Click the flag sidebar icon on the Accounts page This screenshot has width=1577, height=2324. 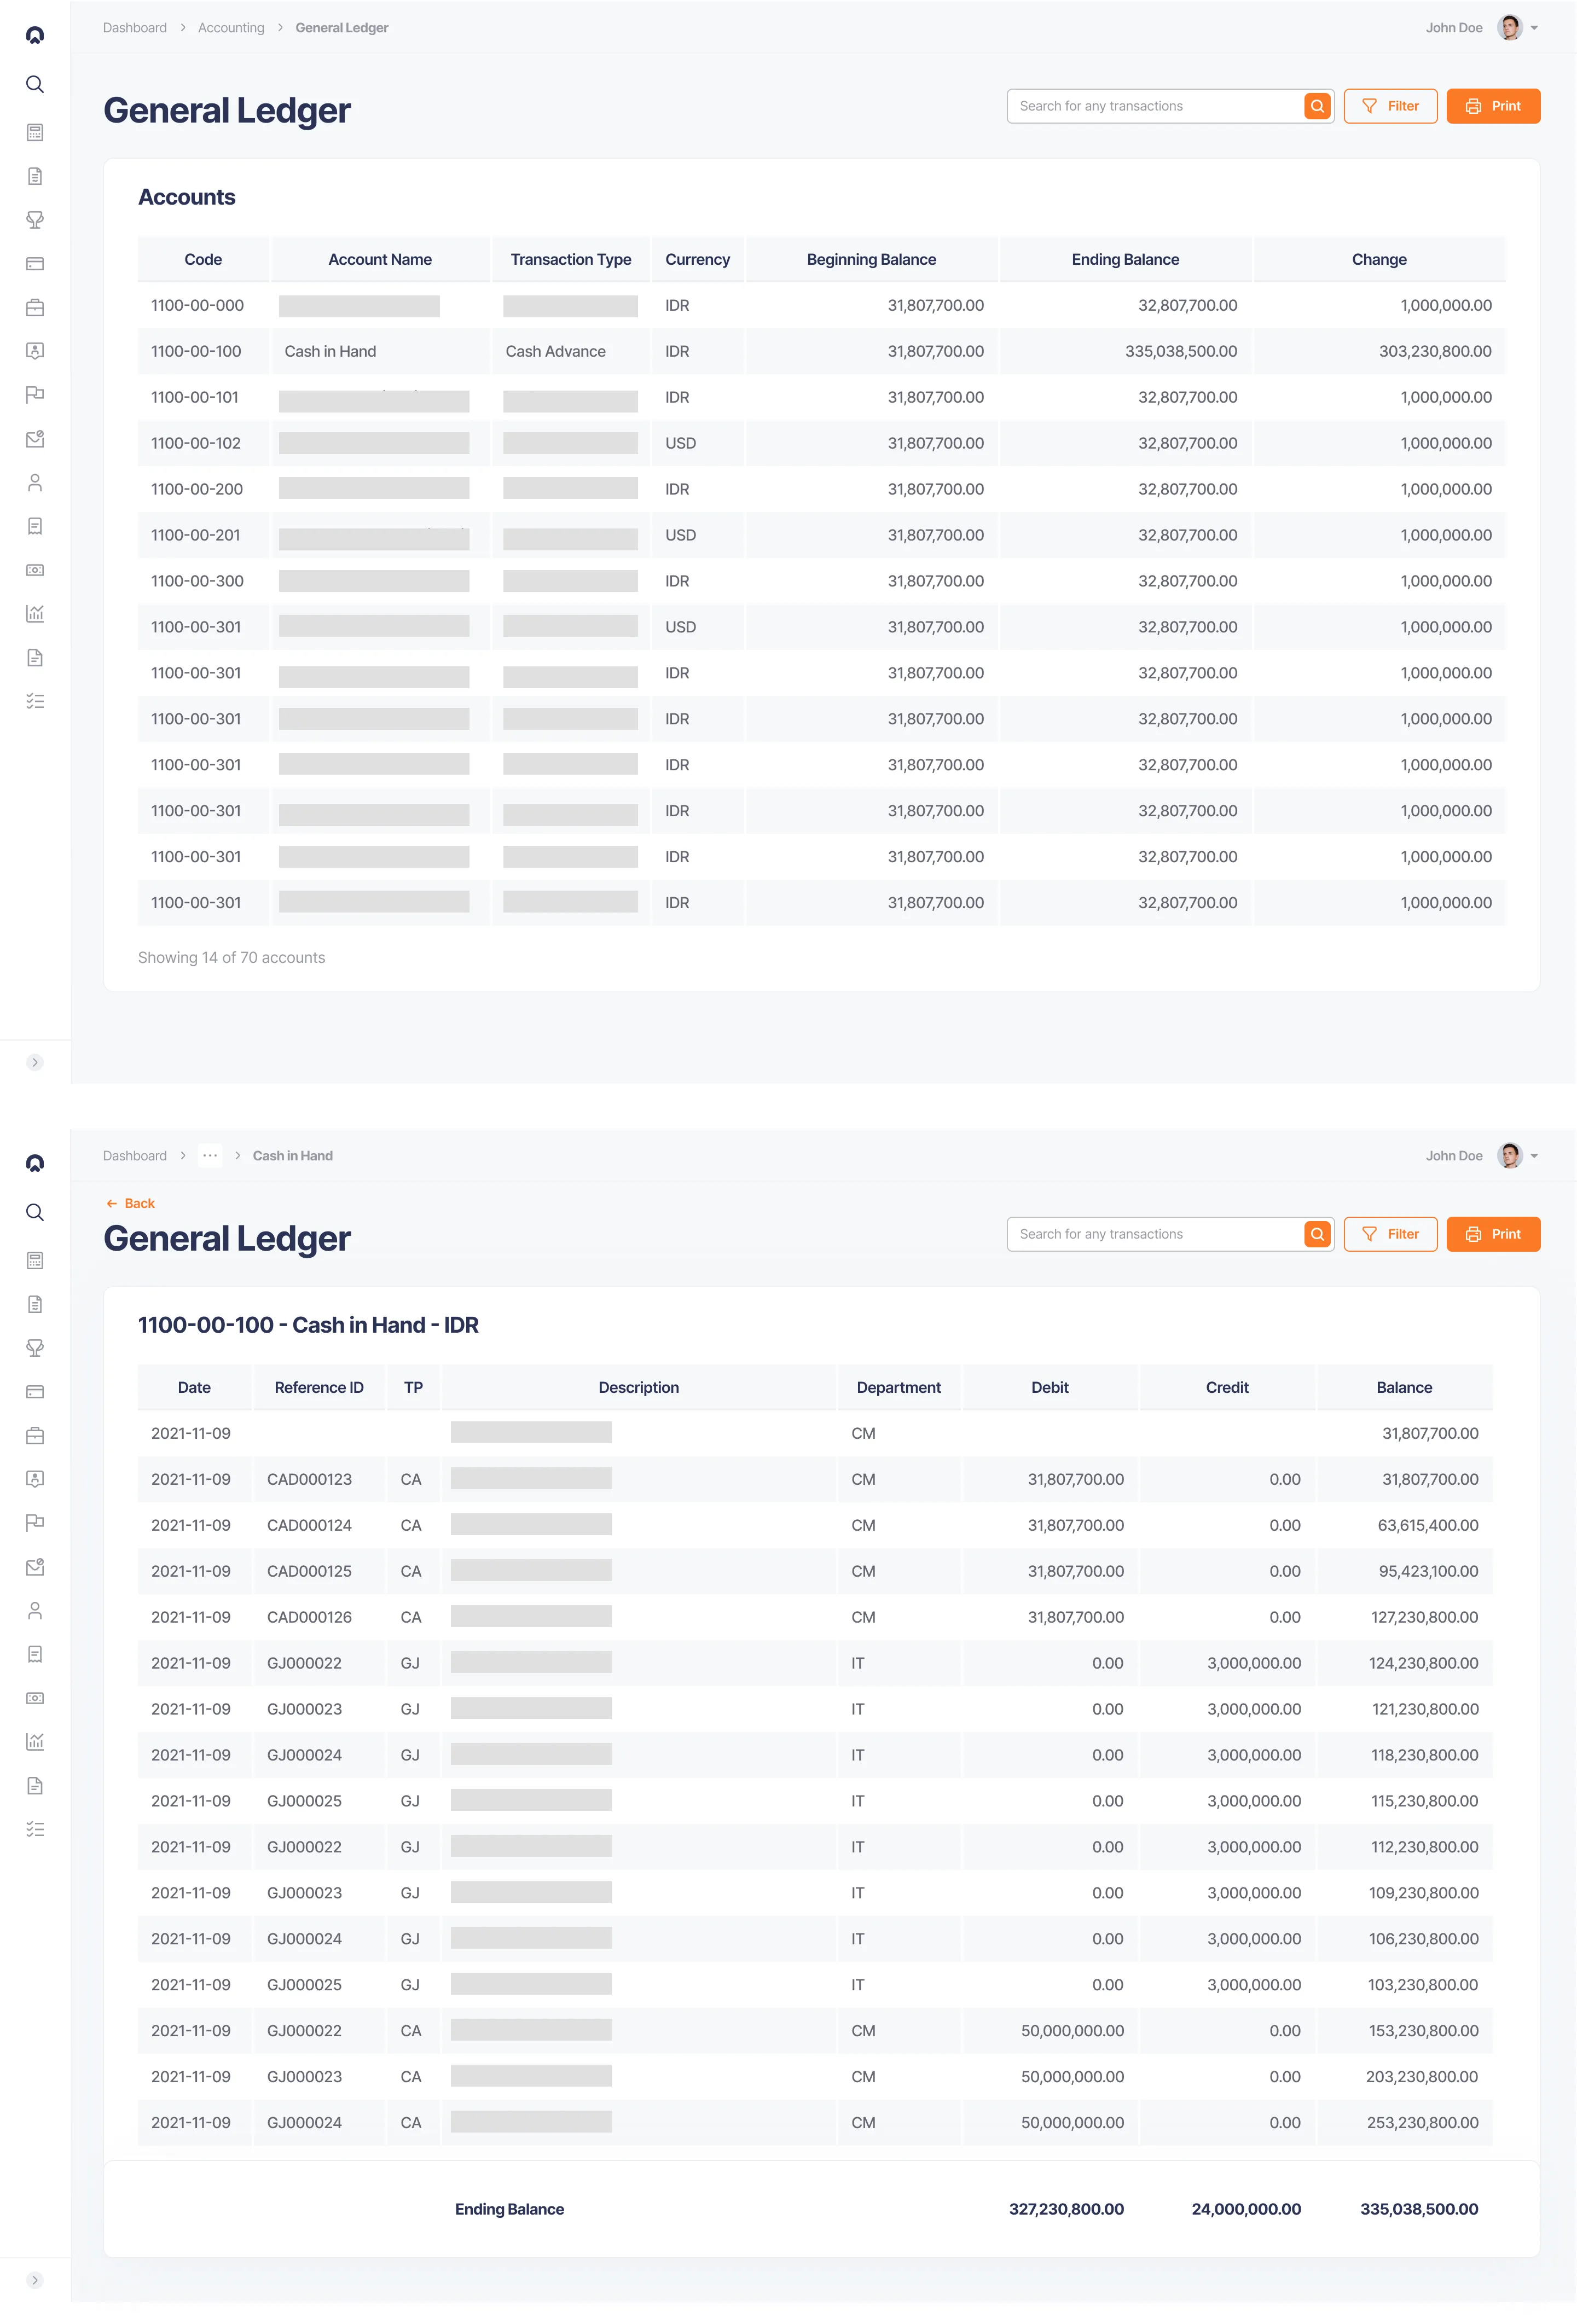[x=35, y=394]
